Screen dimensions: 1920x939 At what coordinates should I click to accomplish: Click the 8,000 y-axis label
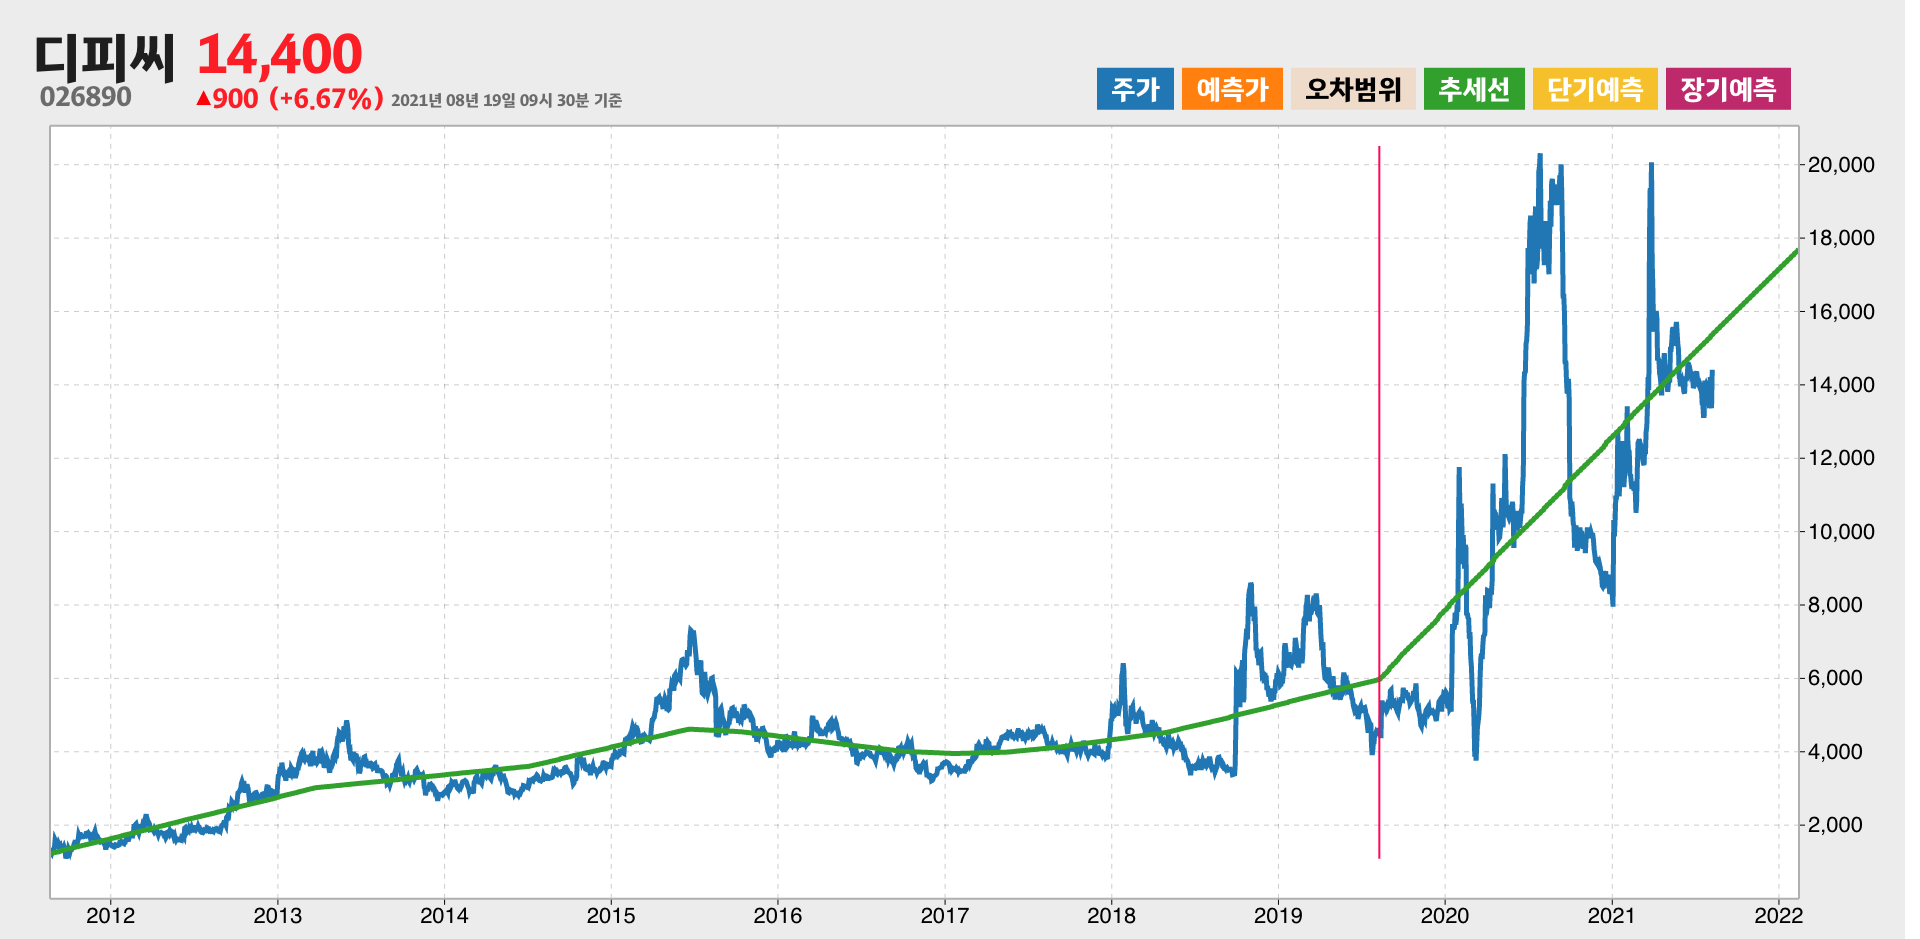coord(1835,605)
